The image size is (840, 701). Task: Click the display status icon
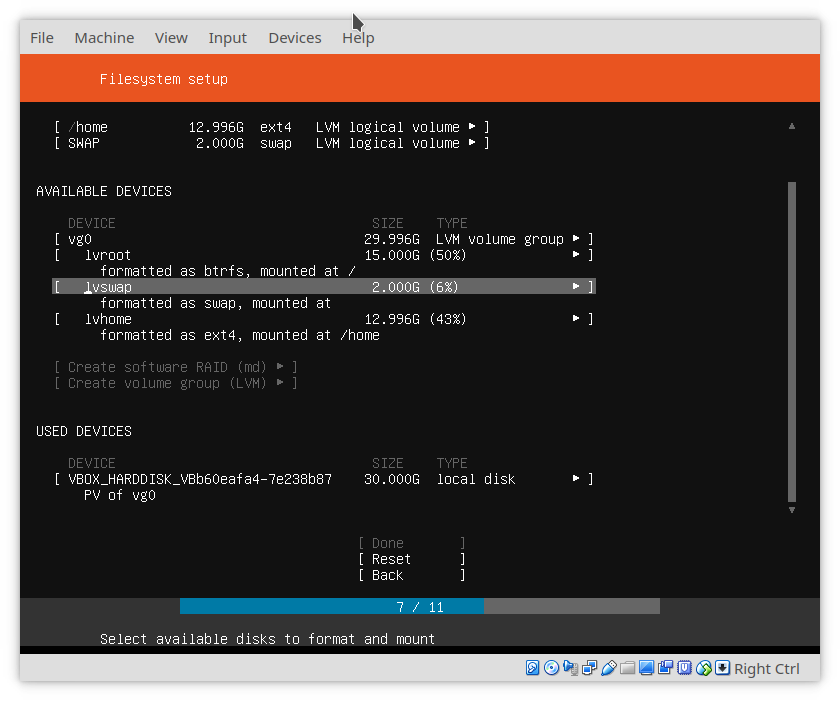coord(647,668)
